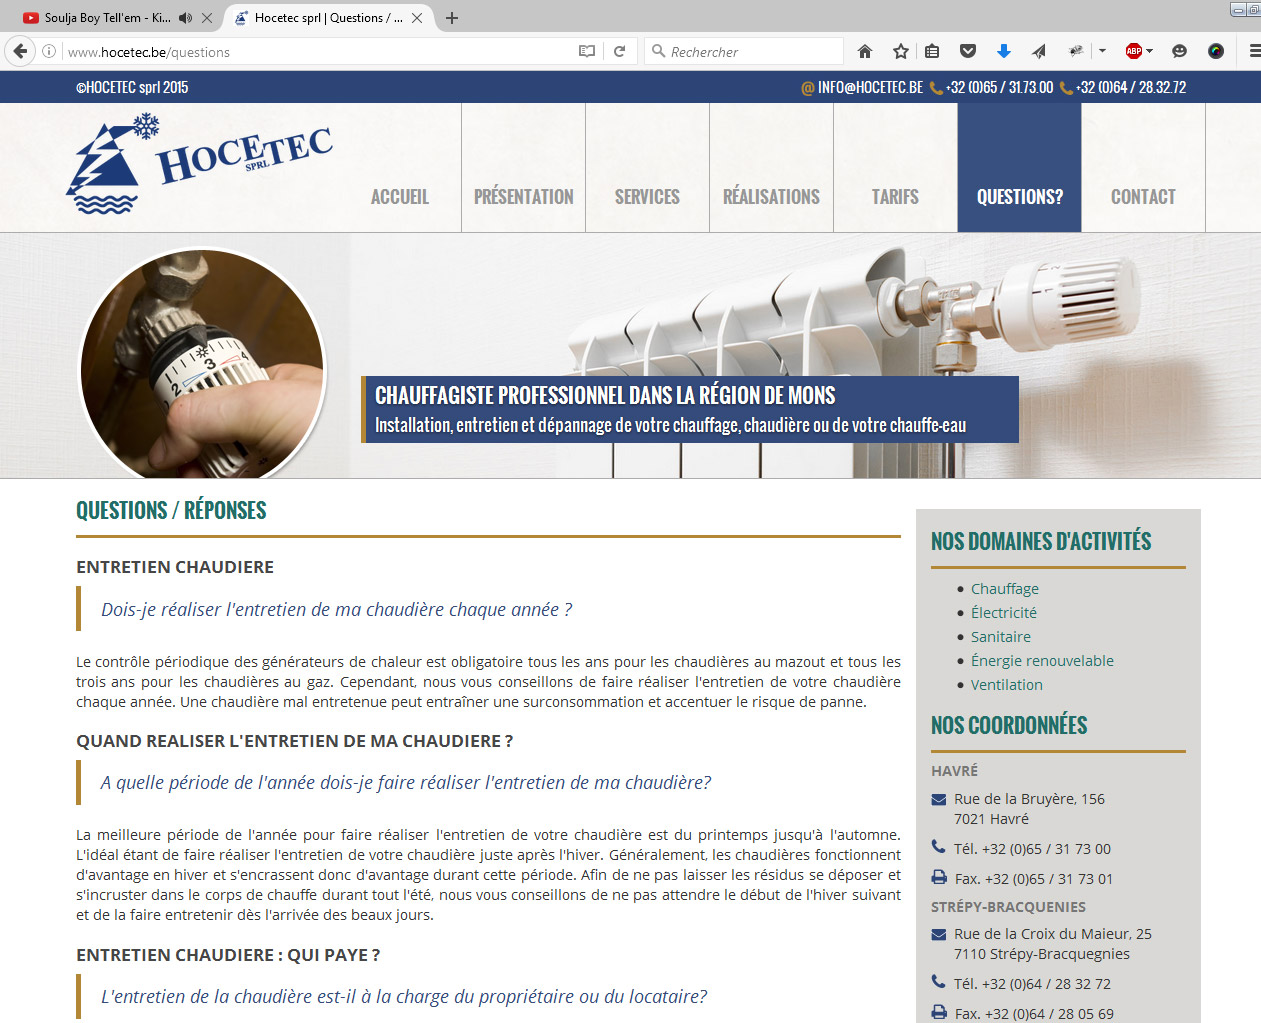
Task: Open the PRÉSENTATION menu item
Action: tap(524, 197)
